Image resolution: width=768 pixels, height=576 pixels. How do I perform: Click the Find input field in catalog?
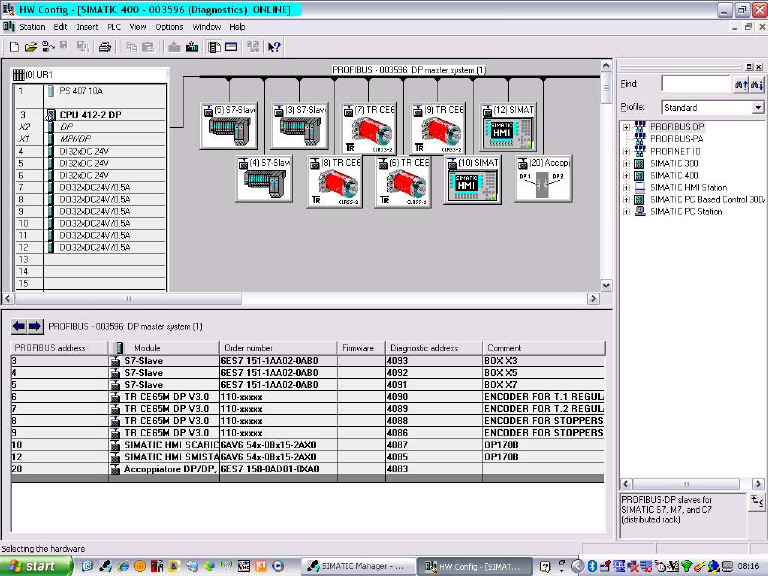[x=696, y=84]
